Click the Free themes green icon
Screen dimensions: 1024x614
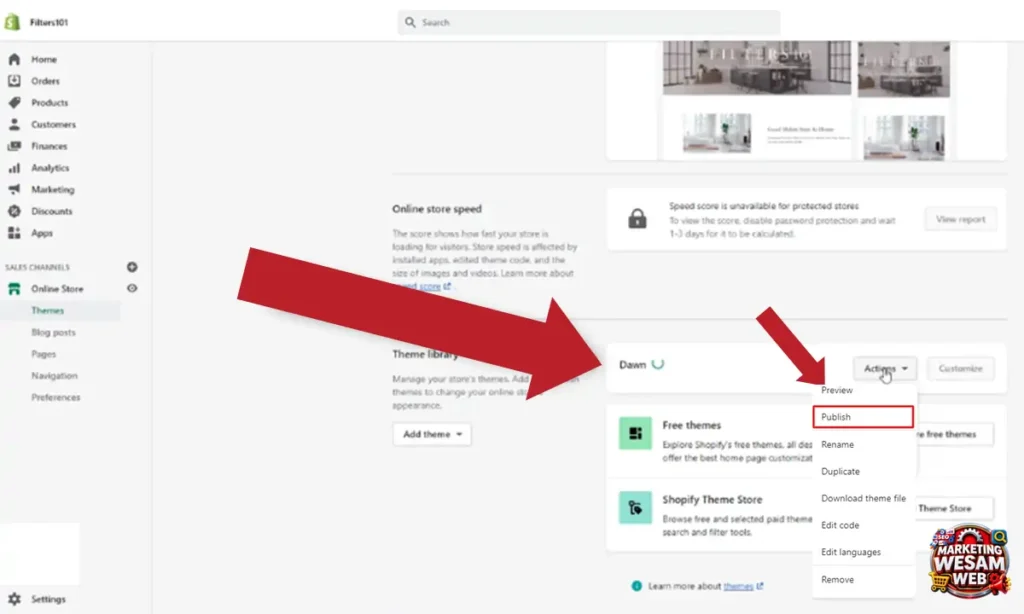click(x=635, y=433)
